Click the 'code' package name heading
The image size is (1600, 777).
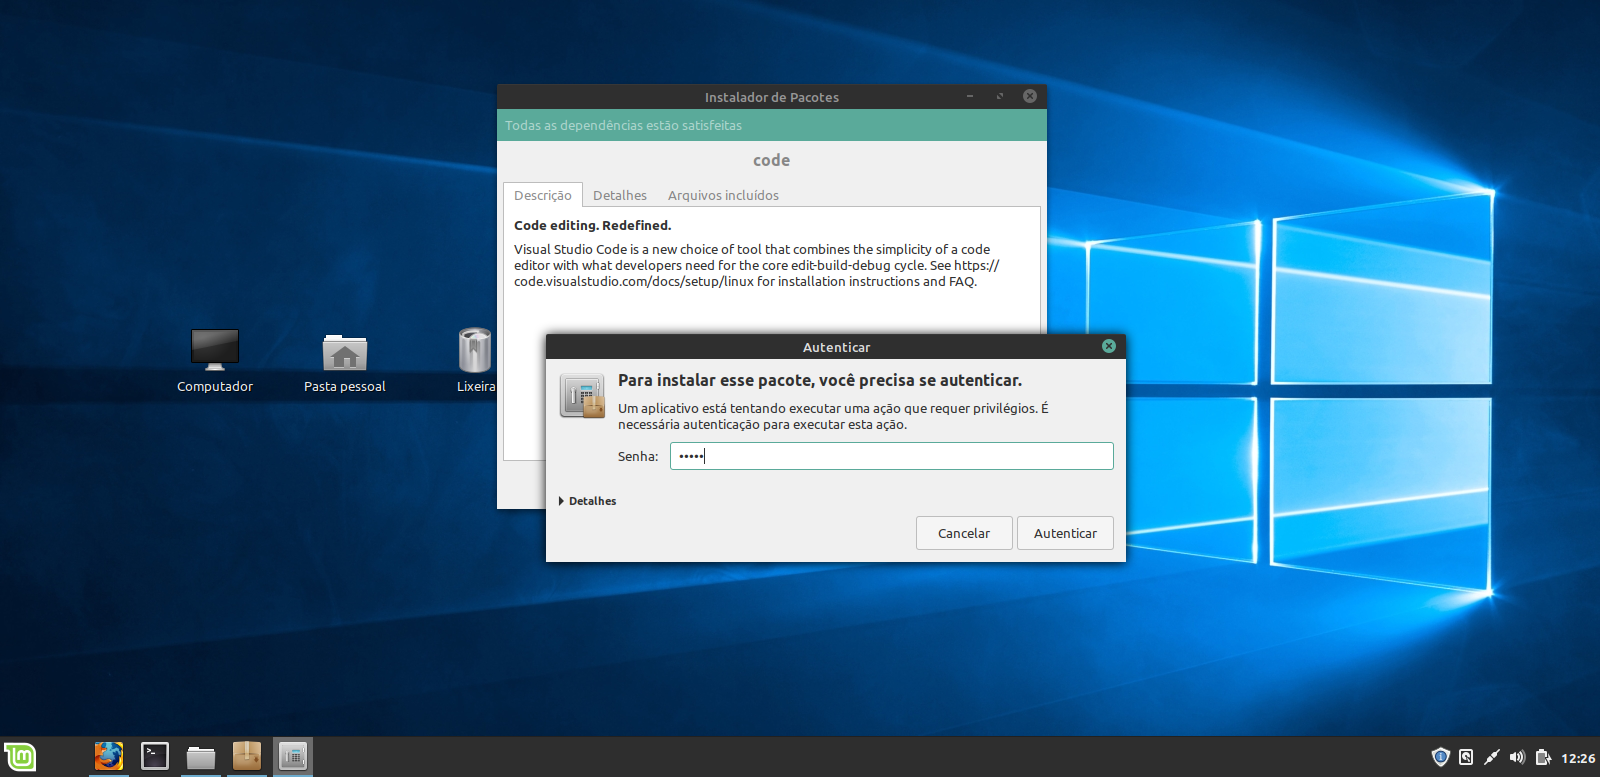(x=772, y=160)
